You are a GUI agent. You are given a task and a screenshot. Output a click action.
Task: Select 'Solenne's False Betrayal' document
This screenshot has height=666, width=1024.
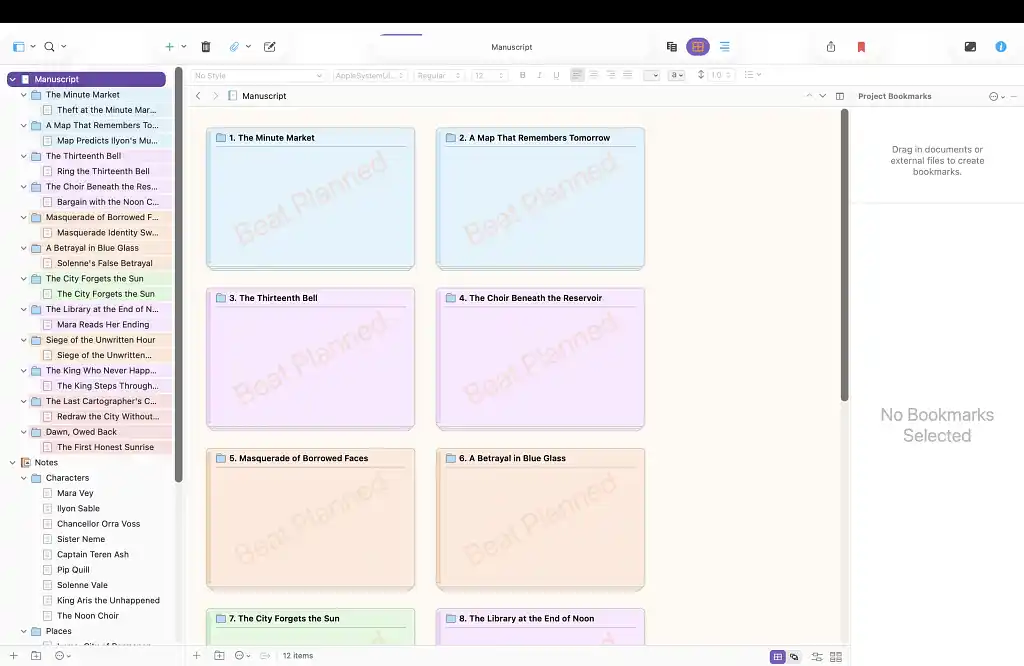tap(104, 263)
